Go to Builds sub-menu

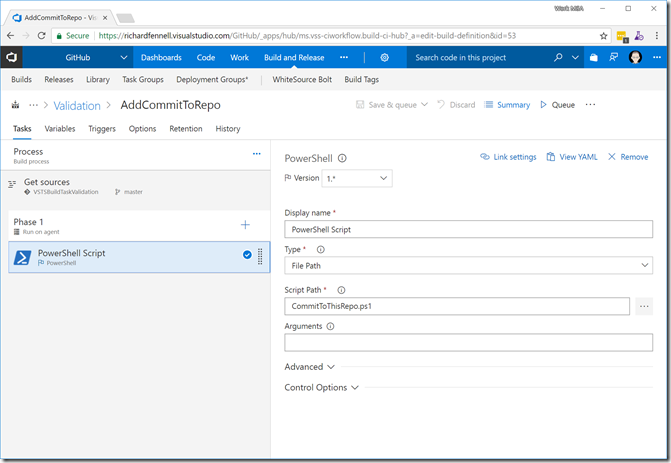21,80
